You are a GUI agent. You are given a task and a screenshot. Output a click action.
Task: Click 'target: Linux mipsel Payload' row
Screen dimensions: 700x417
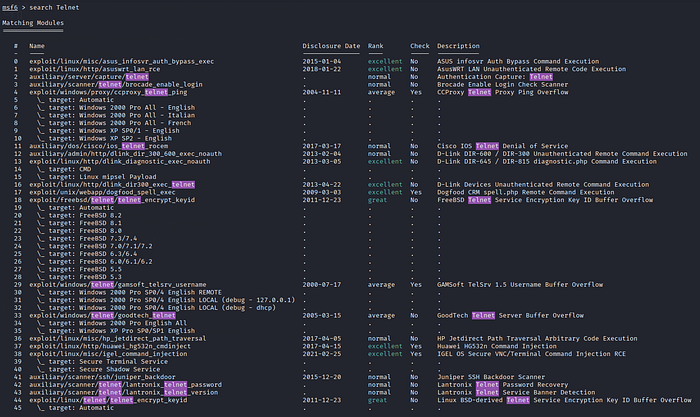[96, 177]
